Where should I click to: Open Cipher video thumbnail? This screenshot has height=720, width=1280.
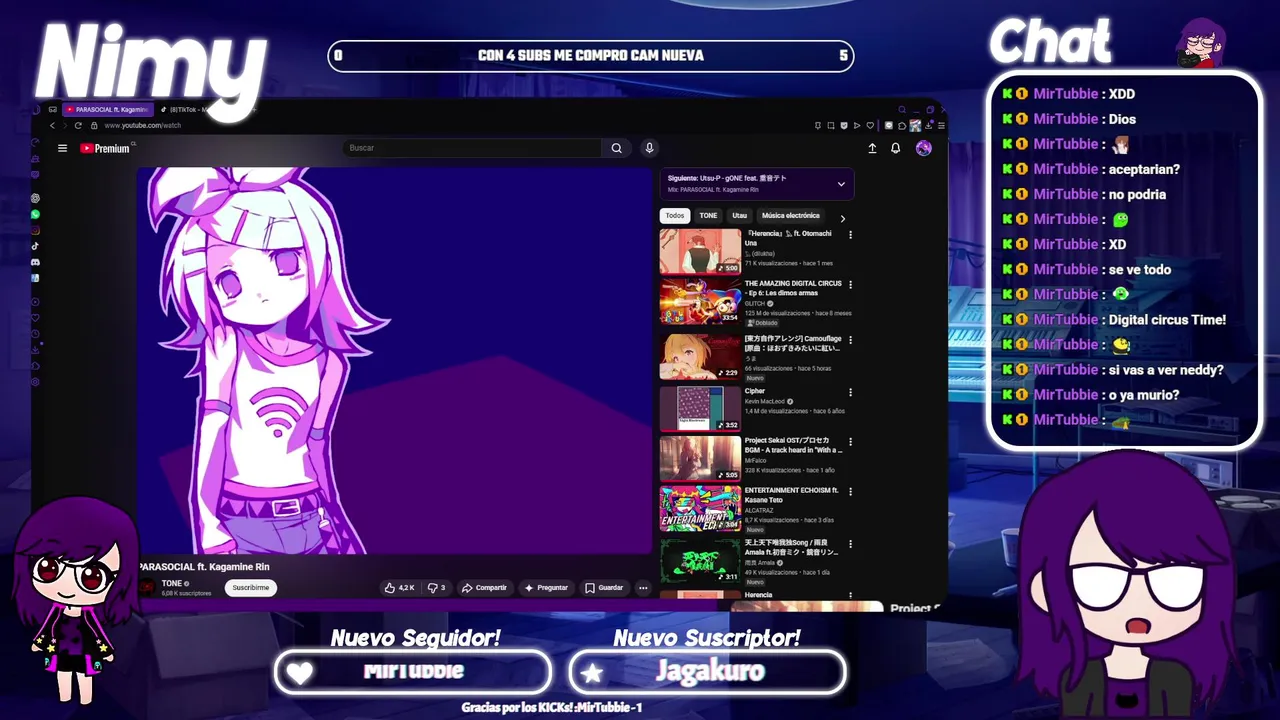click(700, 408)
